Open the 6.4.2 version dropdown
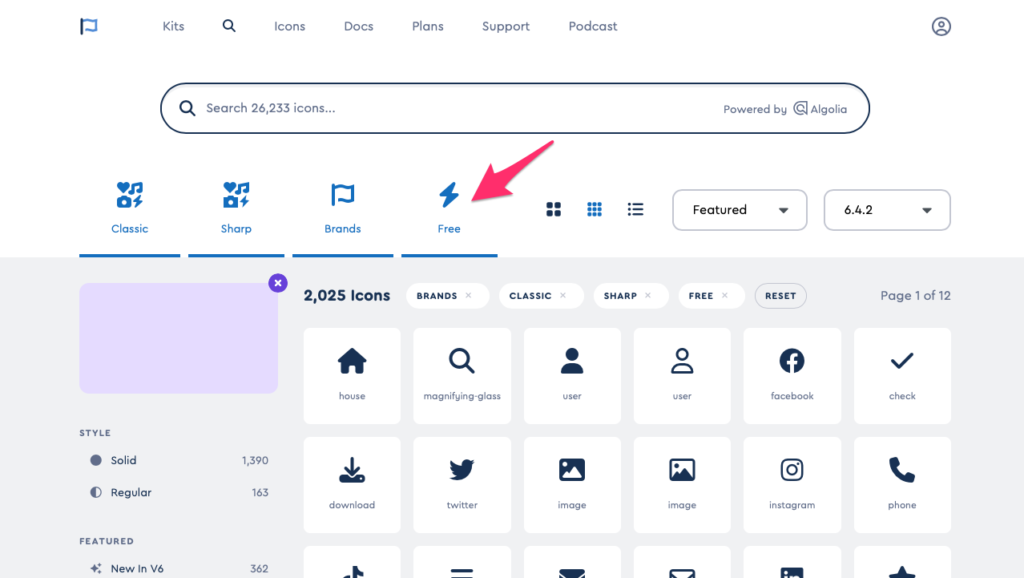 point(887,210)
